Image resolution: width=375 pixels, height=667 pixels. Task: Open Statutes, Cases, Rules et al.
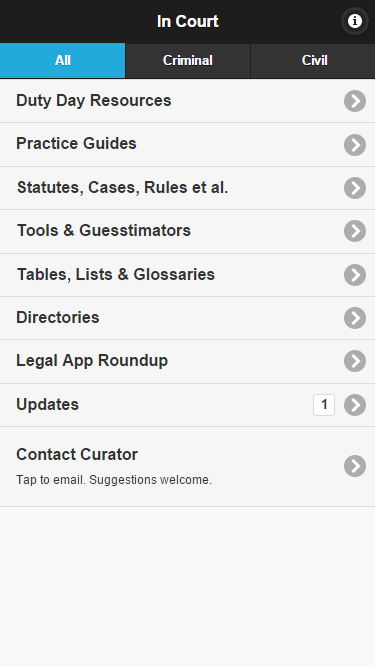[188, 188]
